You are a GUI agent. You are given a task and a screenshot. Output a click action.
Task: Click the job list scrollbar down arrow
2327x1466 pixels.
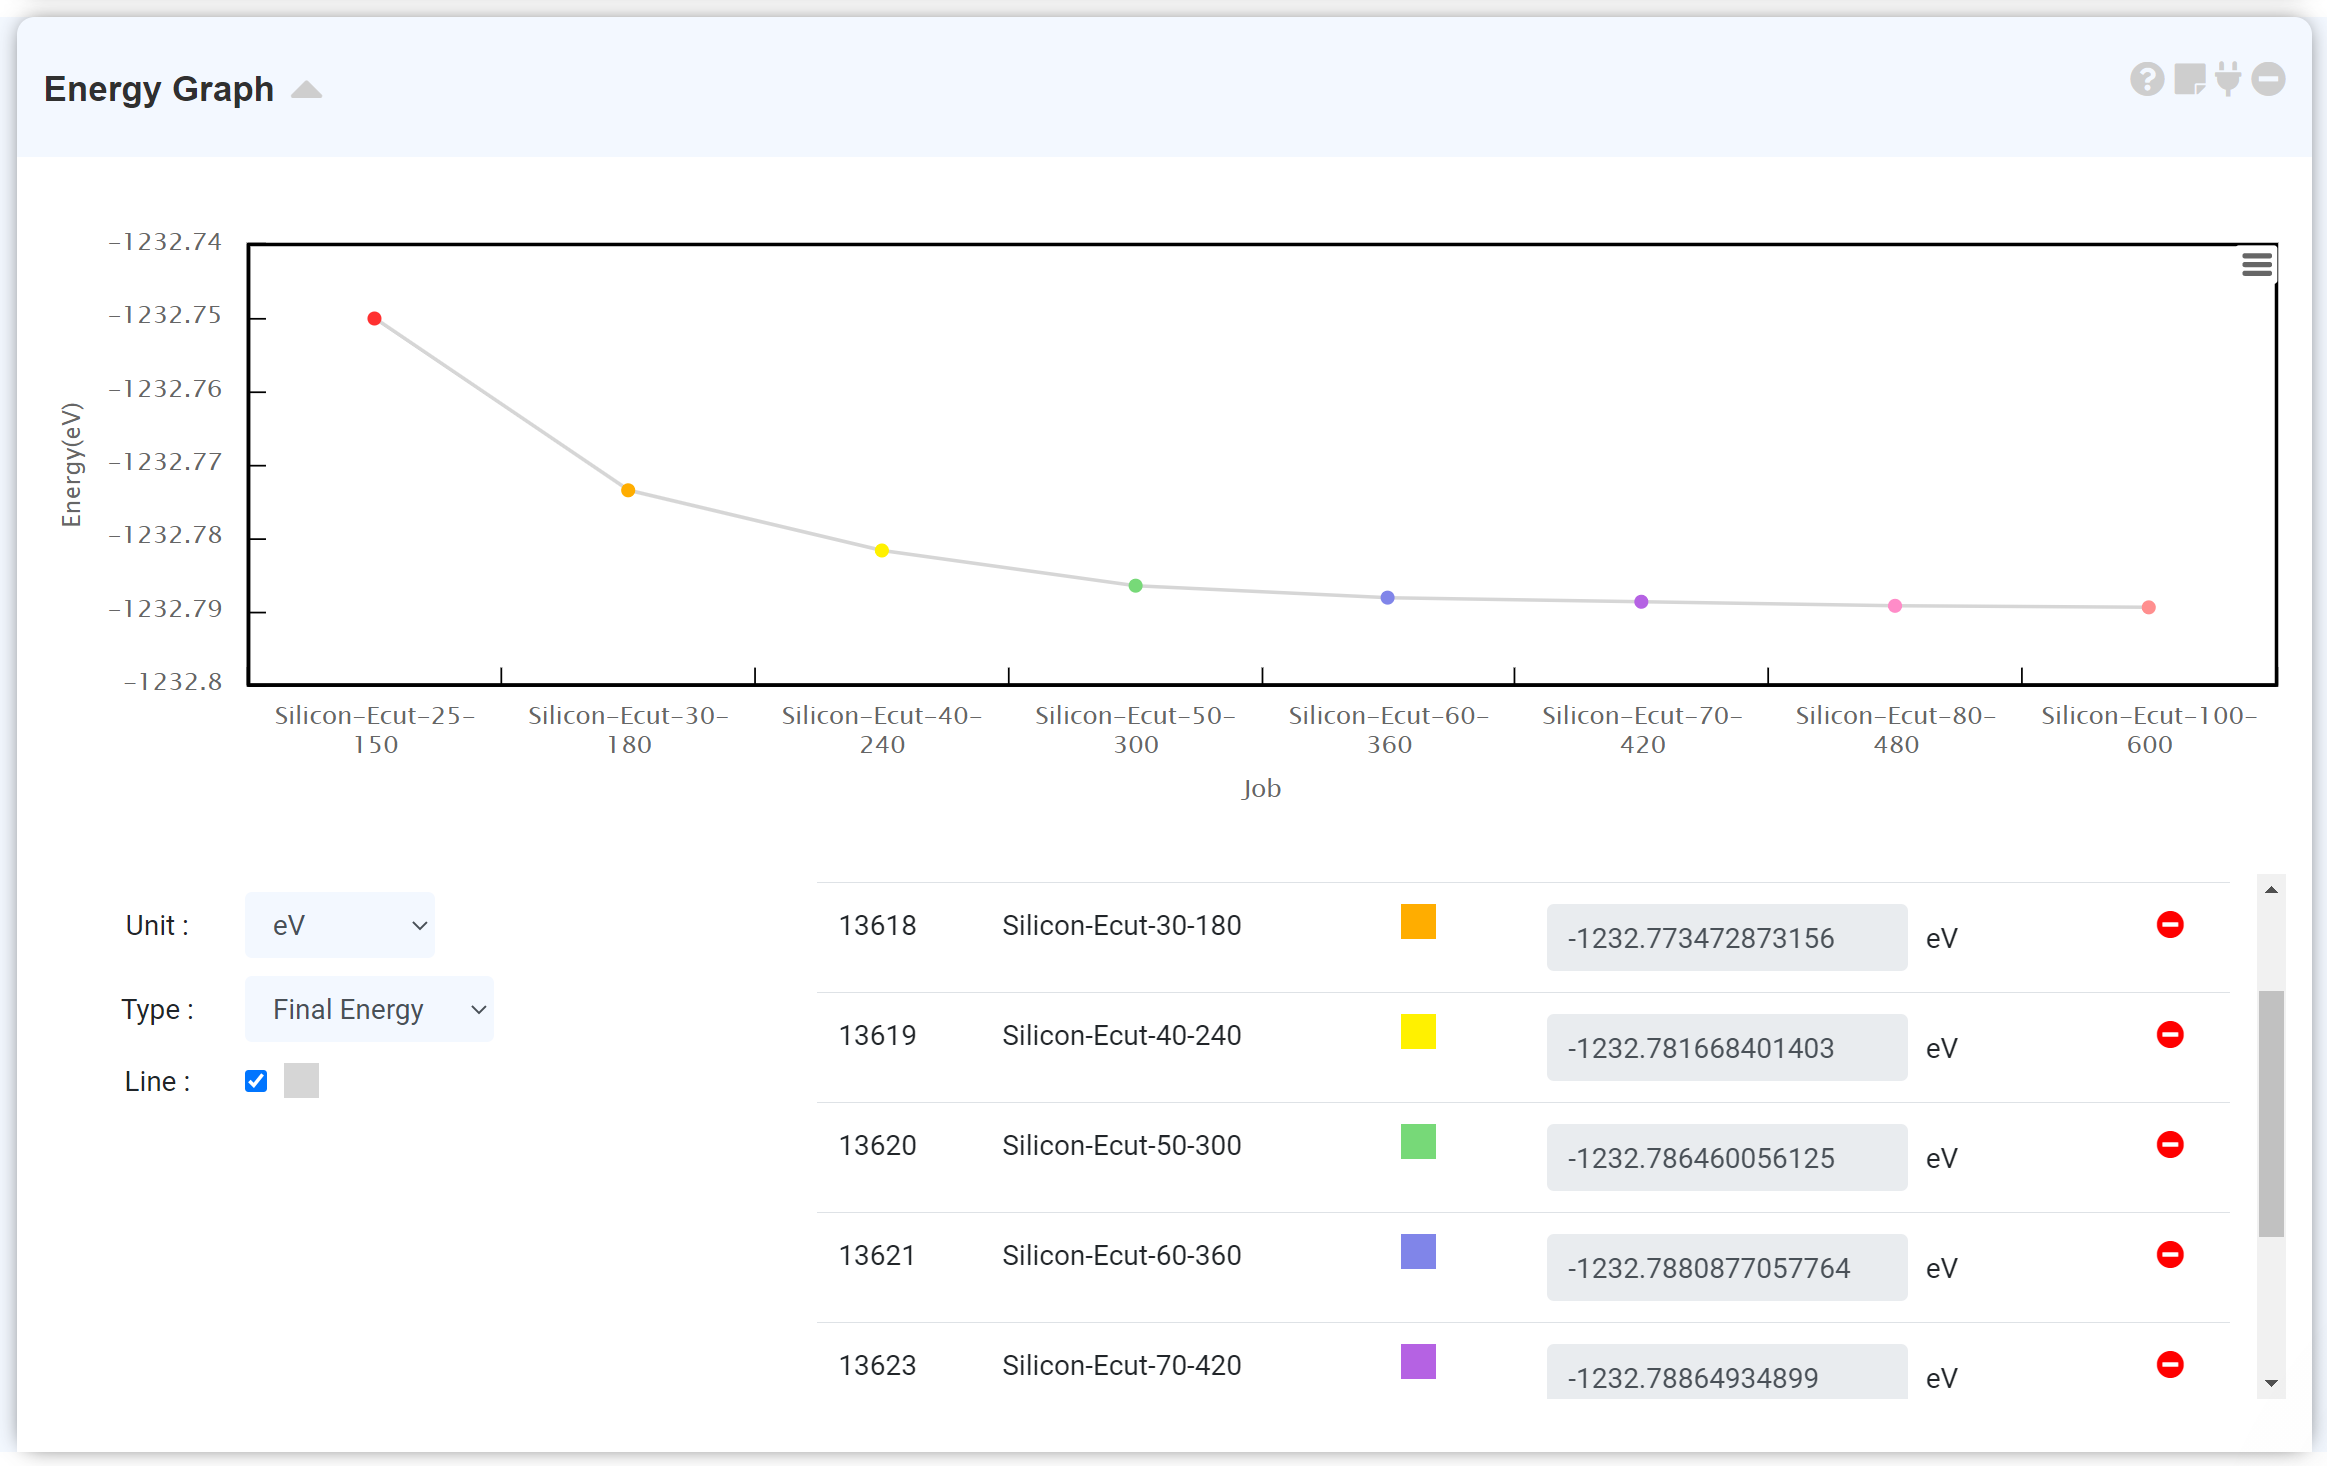pyautogui.click(x=2271, y=1384)
